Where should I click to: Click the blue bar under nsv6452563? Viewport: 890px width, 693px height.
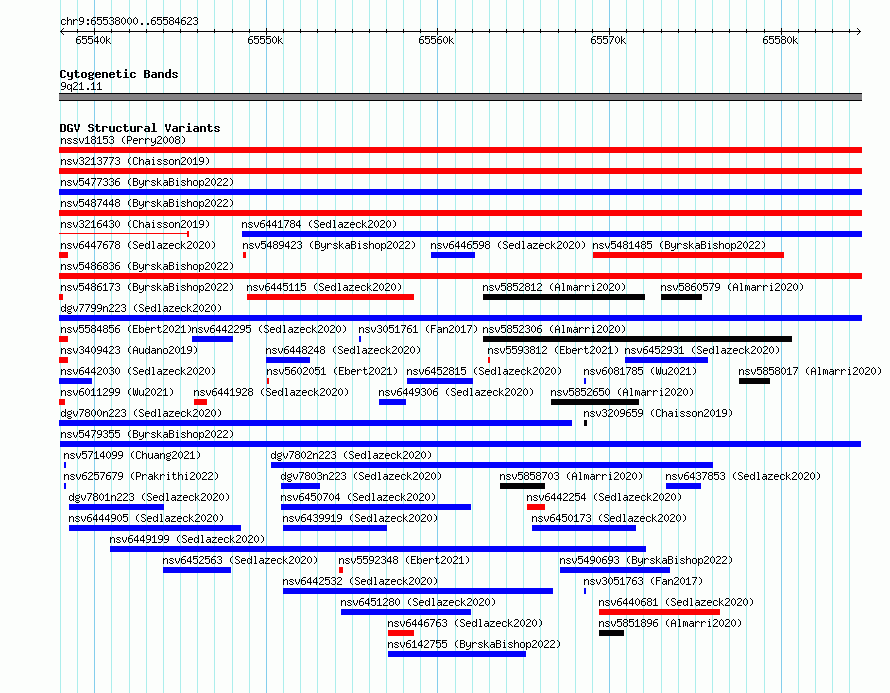tap(197, 570)
